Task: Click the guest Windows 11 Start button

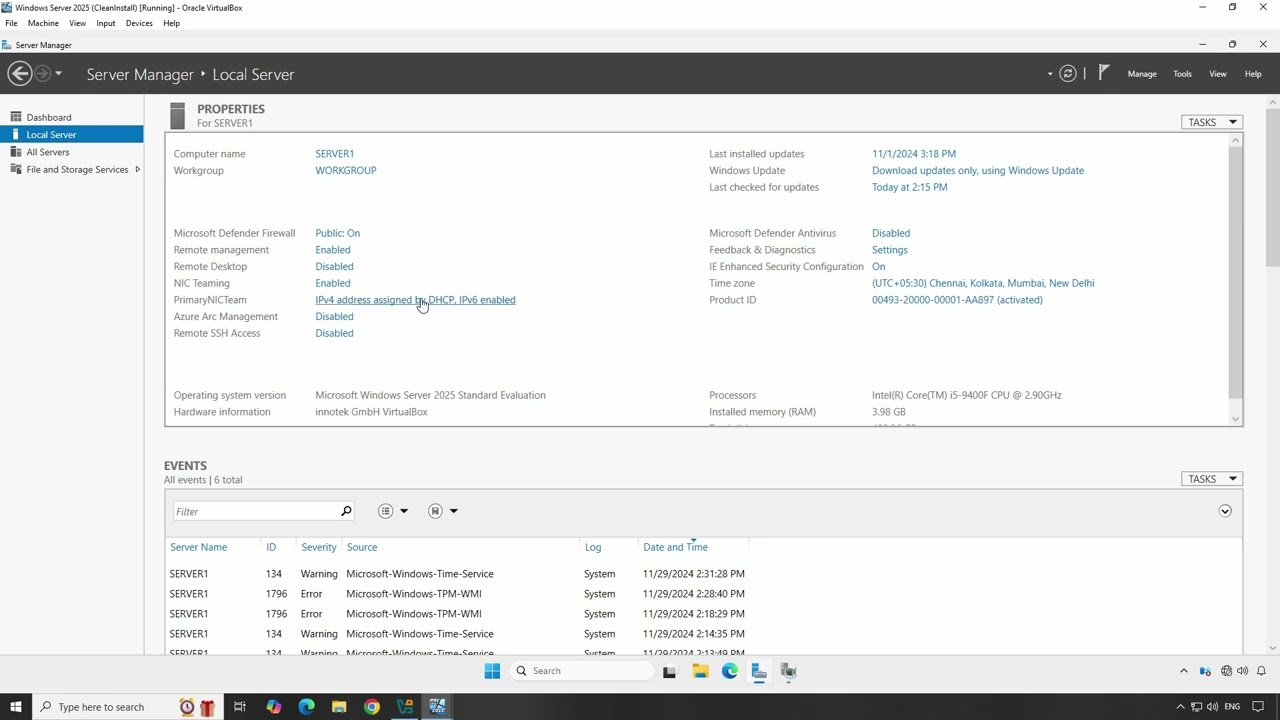Action: point(492,671)
